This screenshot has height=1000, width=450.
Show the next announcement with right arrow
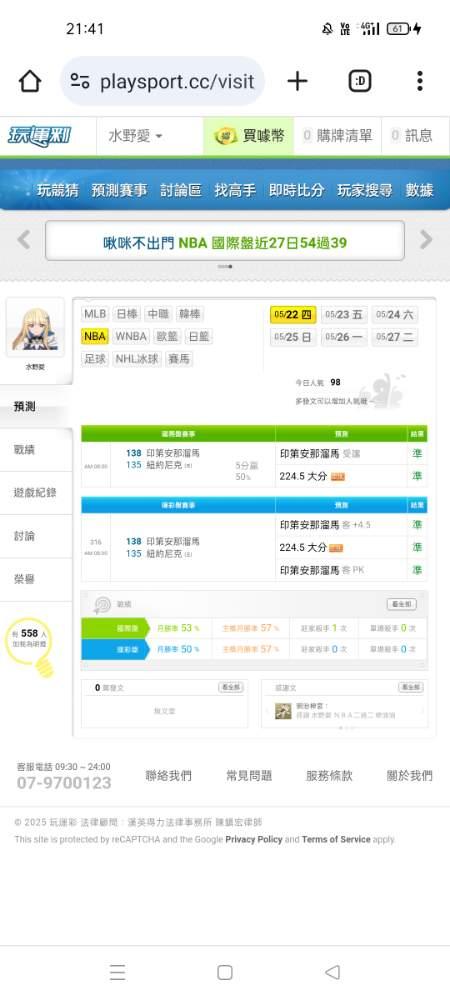point(426,240)
